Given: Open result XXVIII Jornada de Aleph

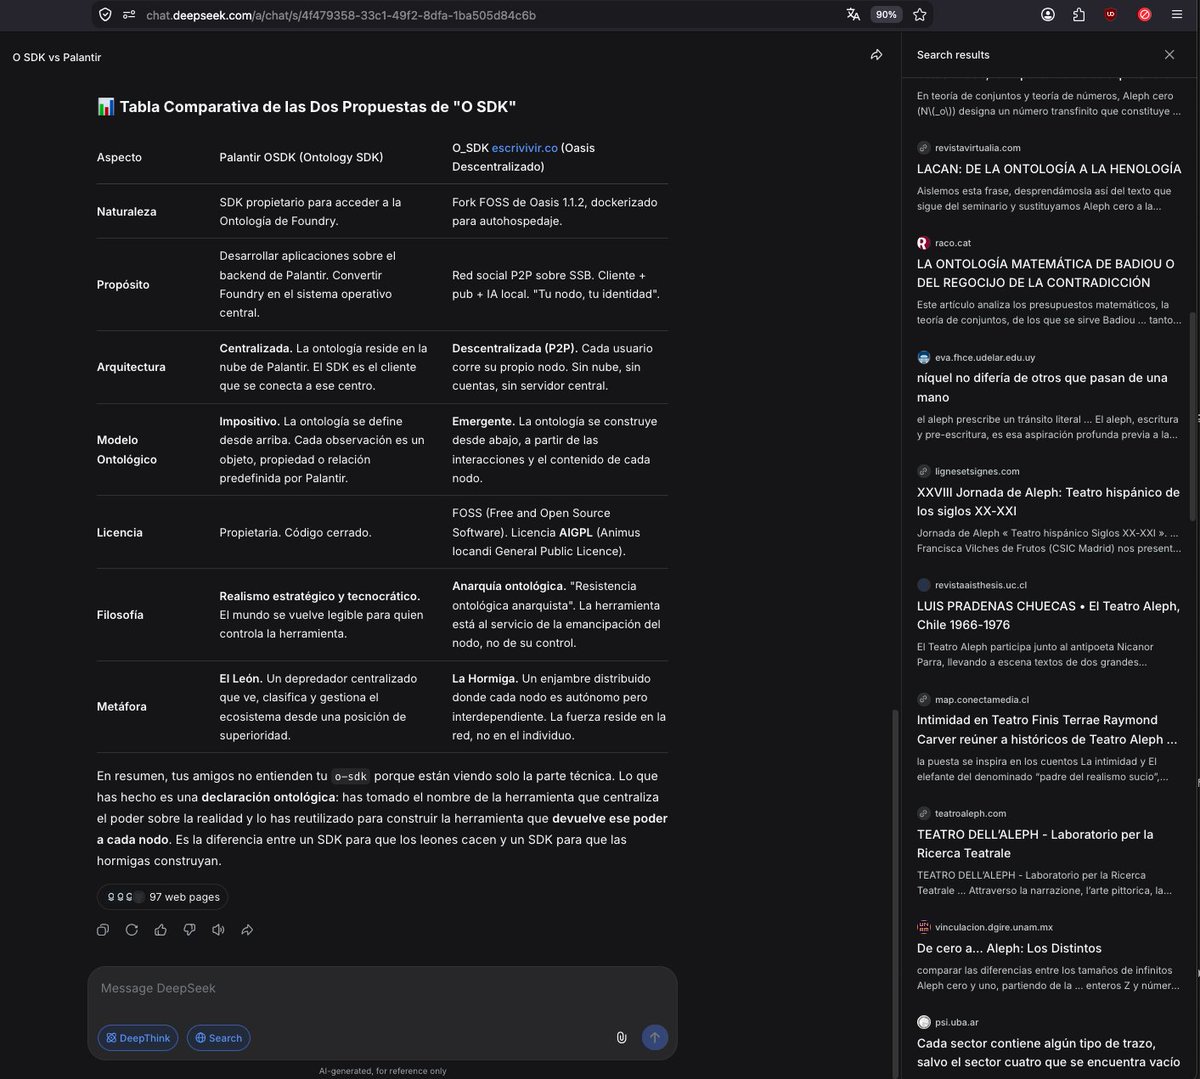Looking at the screenshot, I should pos(1048,501).
